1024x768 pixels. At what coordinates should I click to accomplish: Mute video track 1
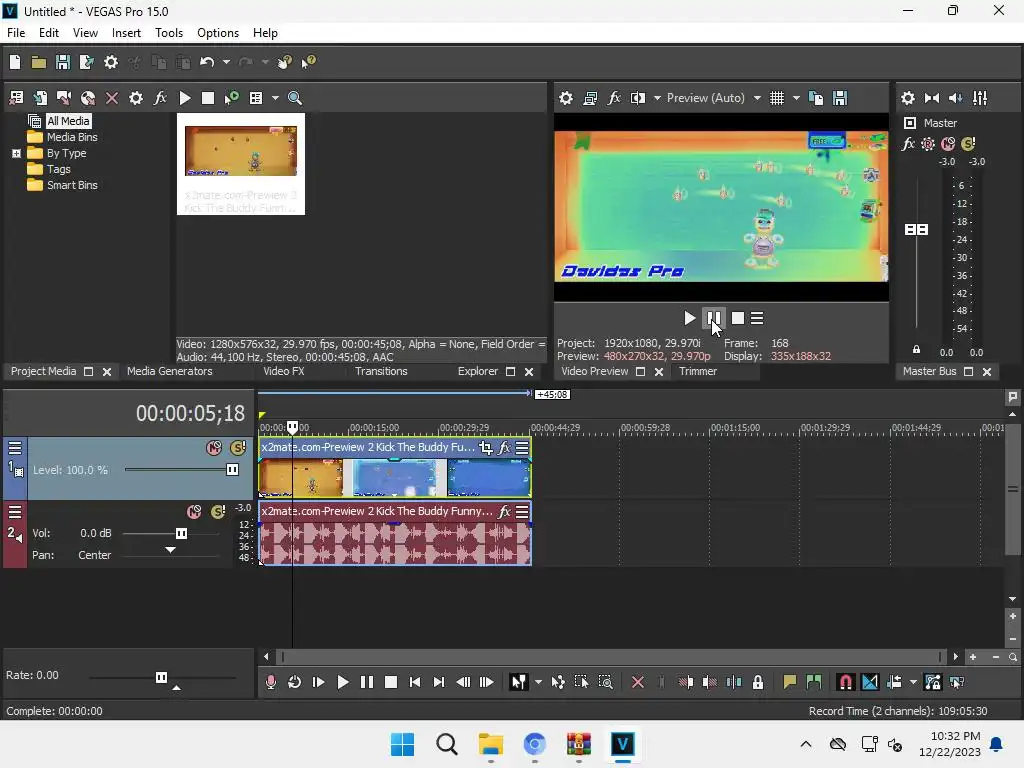pyautogui.click(x=214, y=448)
